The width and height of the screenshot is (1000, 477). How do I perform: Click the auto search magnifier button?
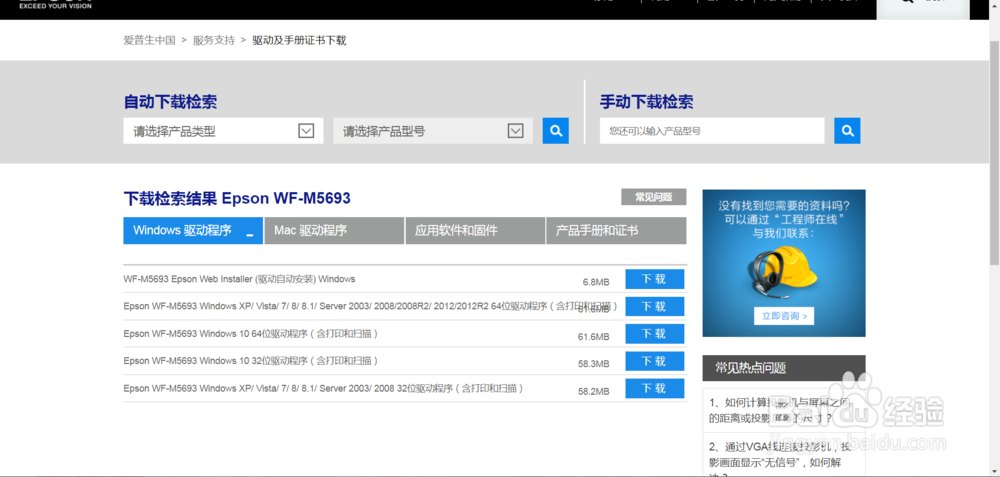tap(555, 131)
